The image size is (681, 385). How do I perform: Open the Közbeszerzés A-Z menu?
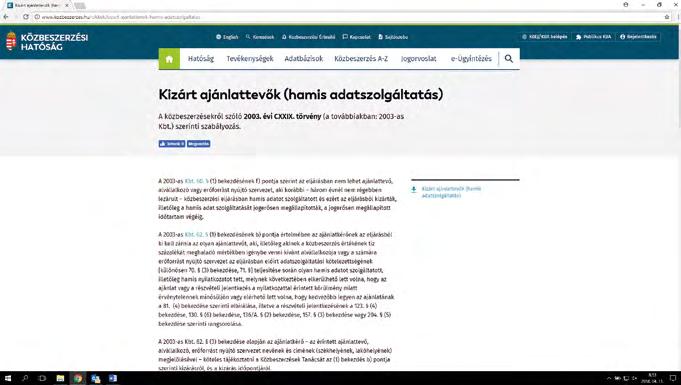click(361, 59)
